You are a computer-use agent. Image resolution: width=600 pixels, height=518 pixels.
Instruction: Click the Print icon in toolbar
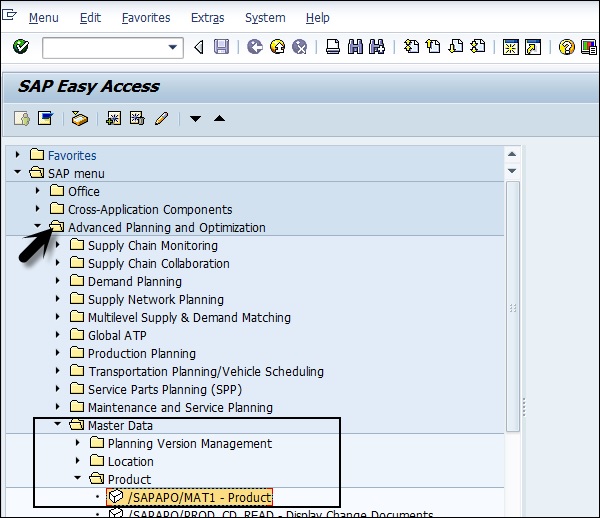point(332,47)
